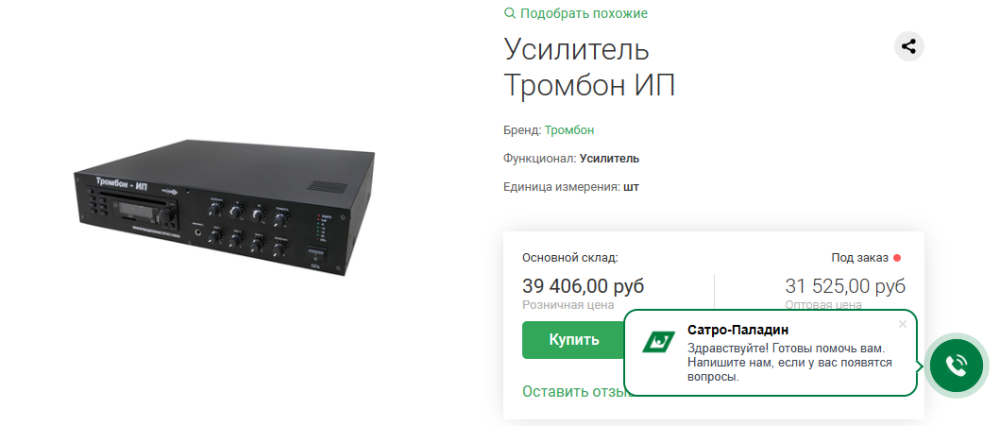The height and width of the screenshot is (426, 1000).
Task: Click the Сатро-Паладин logo in chat popup
Action: tap(659, 342)
